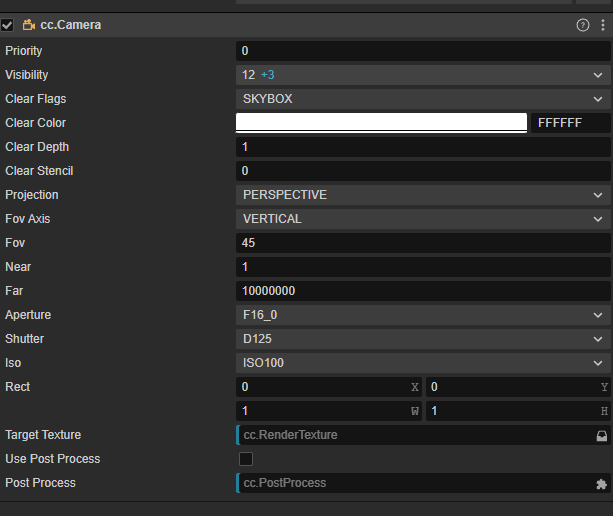Click the Far value input field
613x516 pixels.
coord(423,291)
